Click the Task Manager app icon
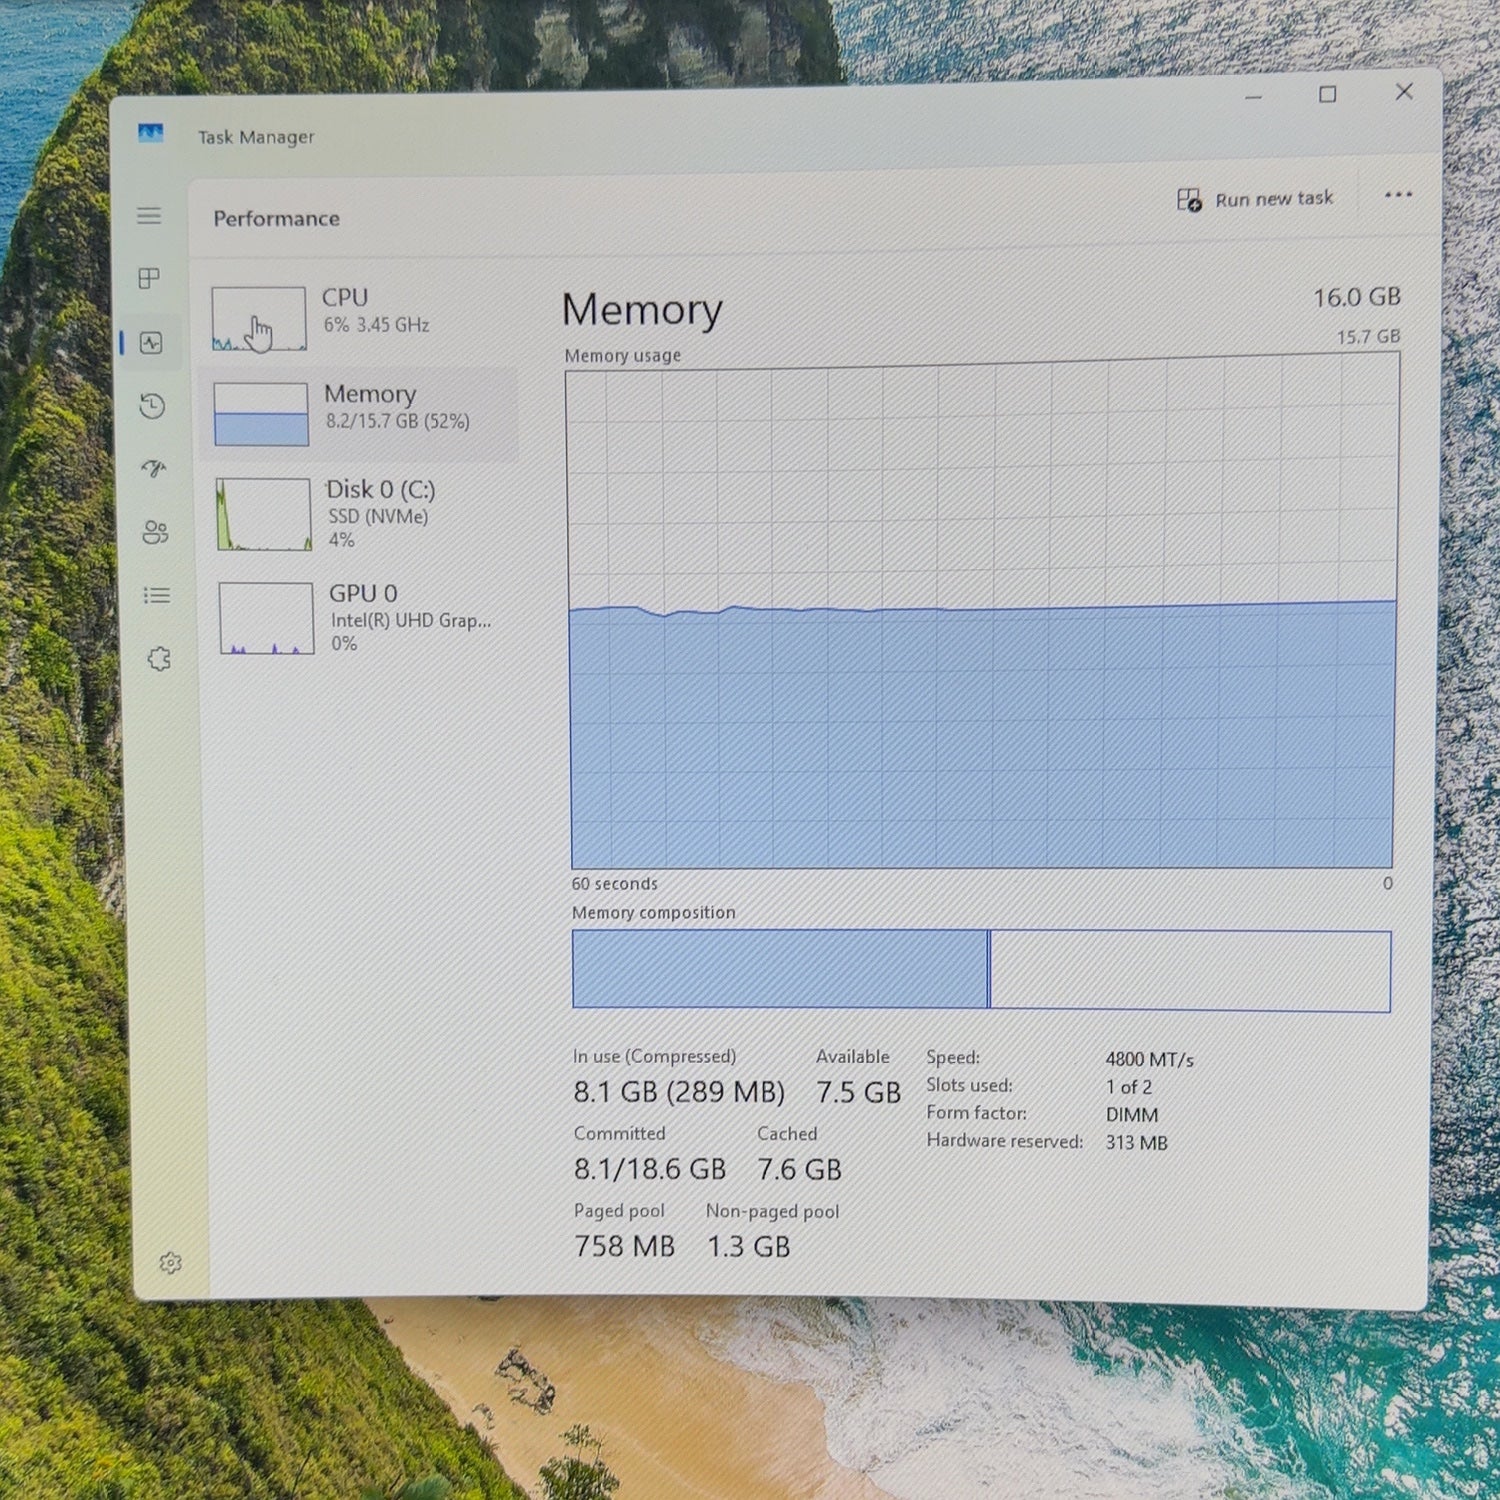The image size is (1500, 1500). tap(150, 133)
